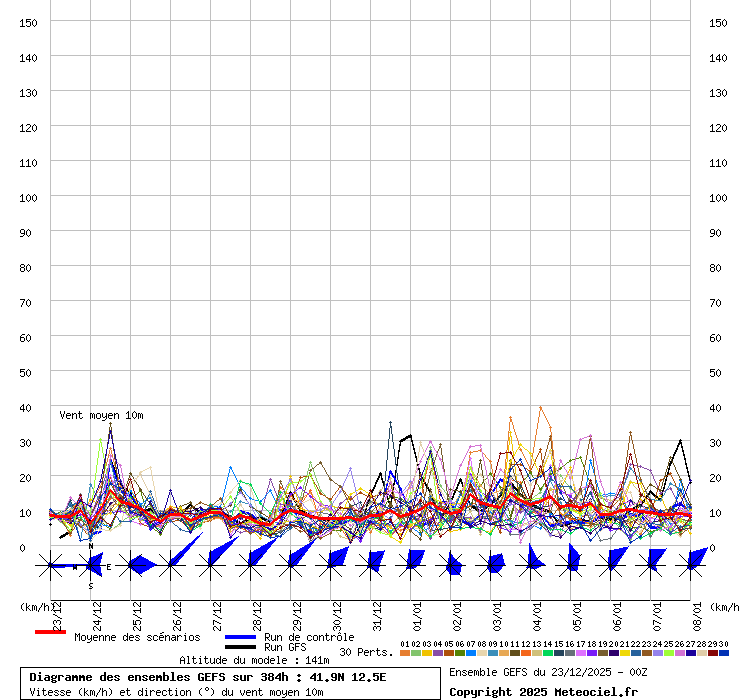The image size is (740, 700).
Task: Select the wind direction rose at 26/12
Action: point(171,565)
